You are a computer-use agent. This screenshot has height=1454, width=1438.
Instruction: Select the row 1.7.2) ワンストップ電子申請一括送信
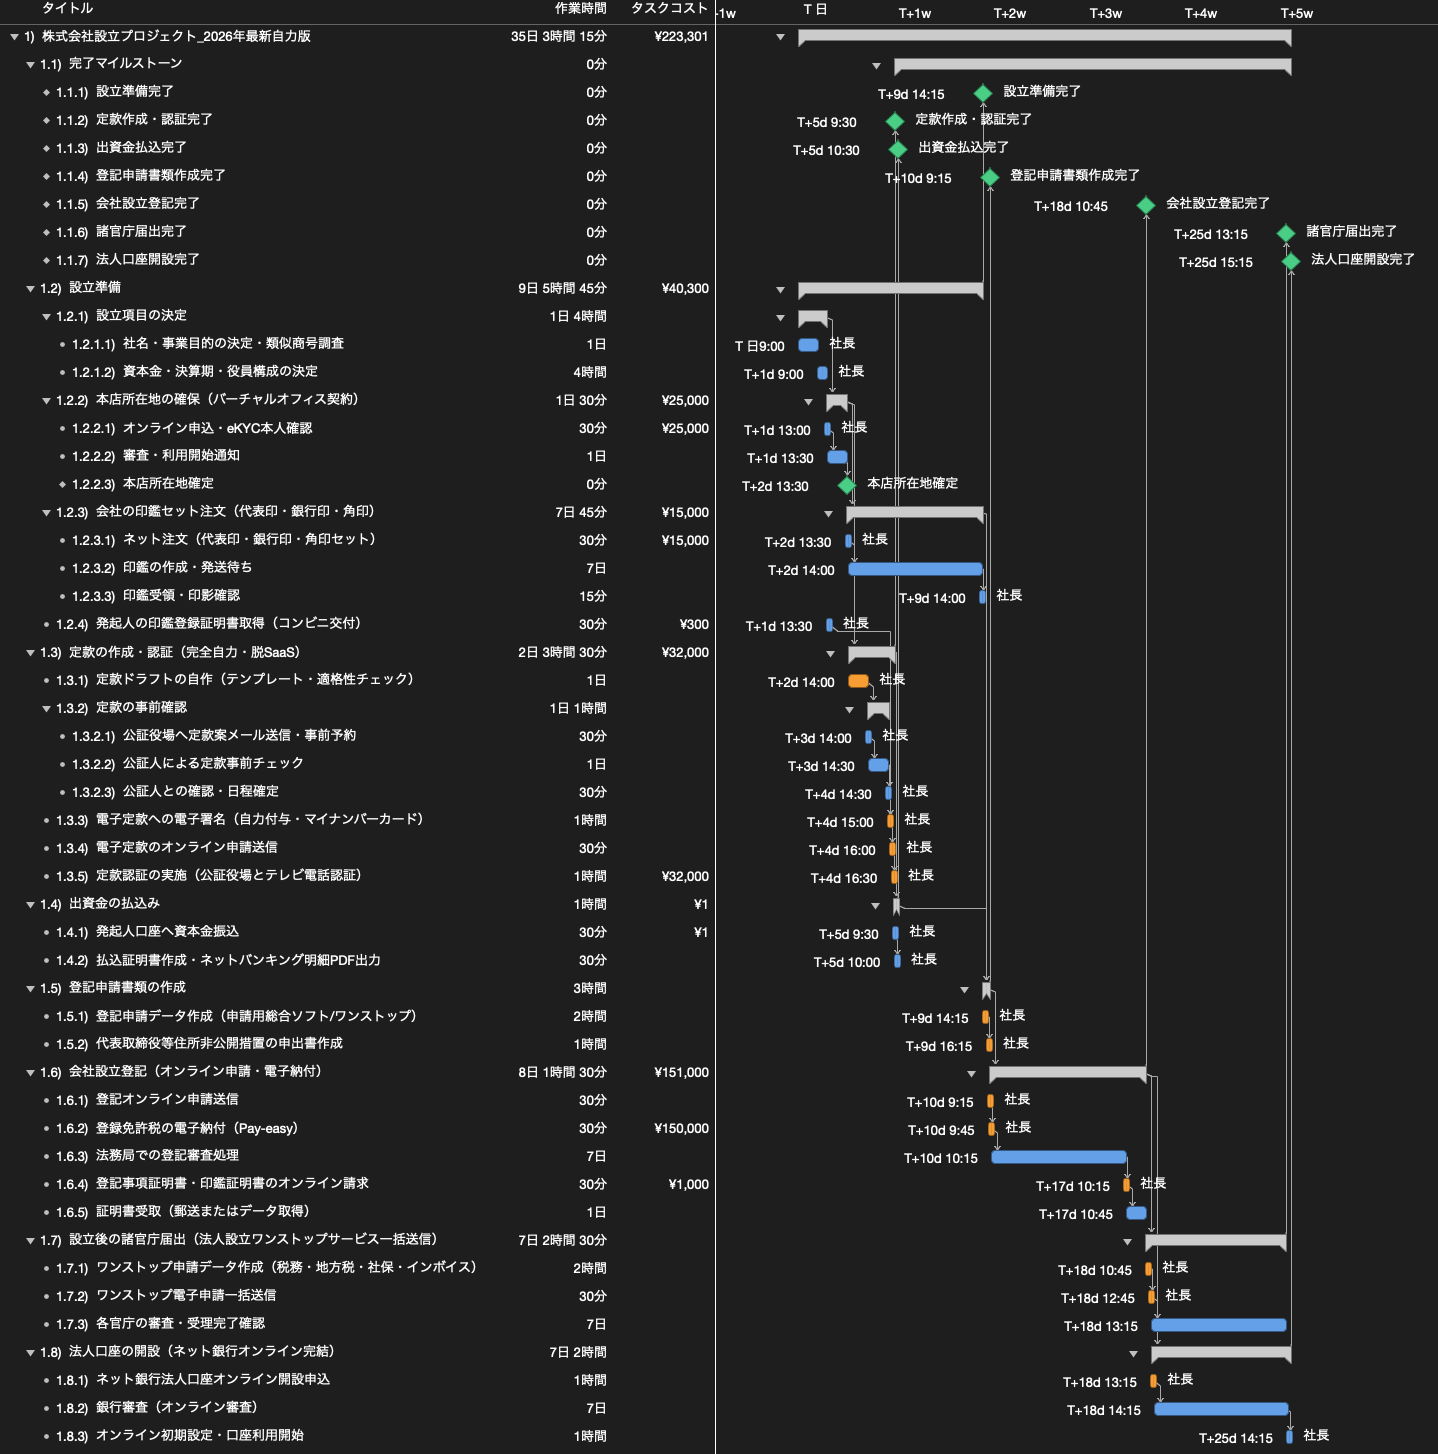[x=357, y=1297]
